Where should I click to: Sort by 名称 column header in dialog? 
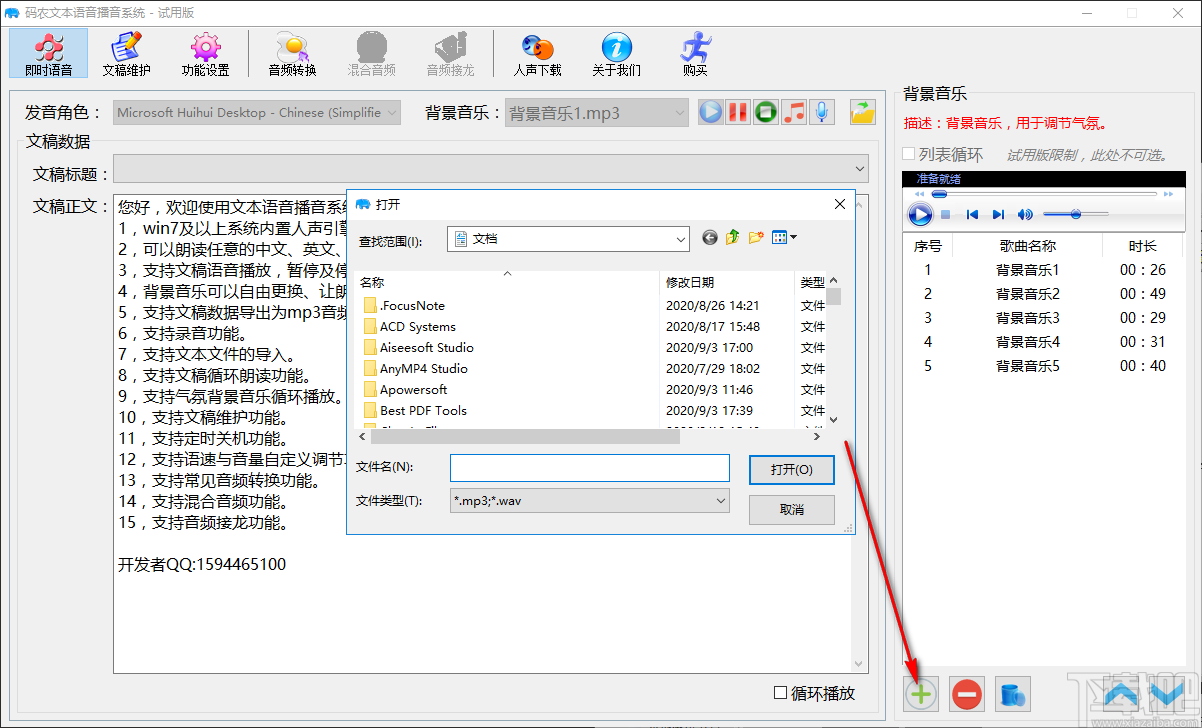click(506, 283)
